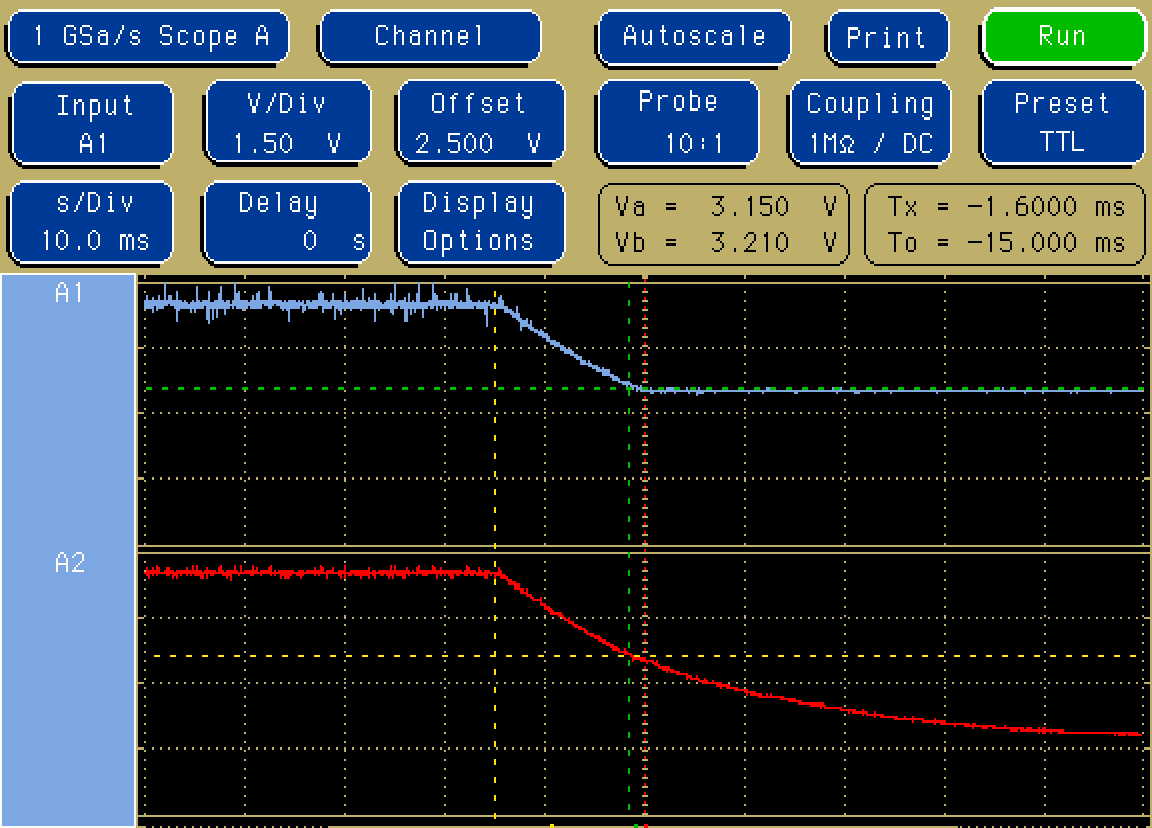The height and width of the screenshot is (828, 1152).
Task: Select the Delay 0 s field
Action: click(287, 223)
